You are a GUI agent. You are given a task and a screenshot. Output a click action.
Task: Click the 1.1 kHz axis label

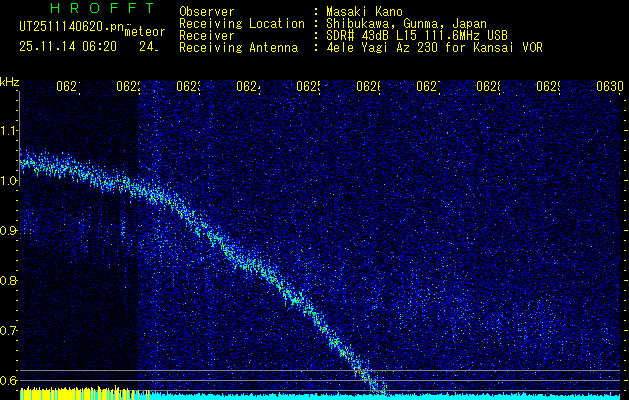coord(8,131)
